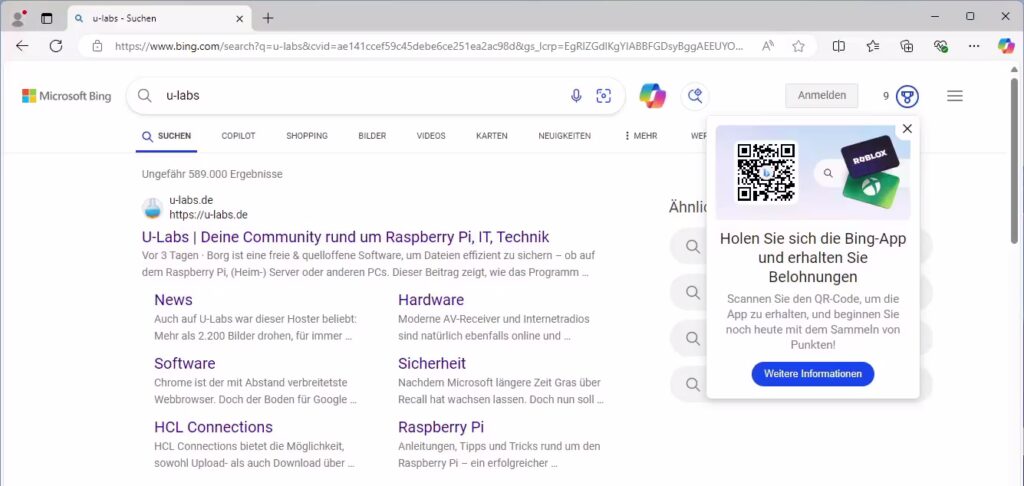1024x486 pixels.
Task: Add this page to favorites star
Action: pos(798,46)
